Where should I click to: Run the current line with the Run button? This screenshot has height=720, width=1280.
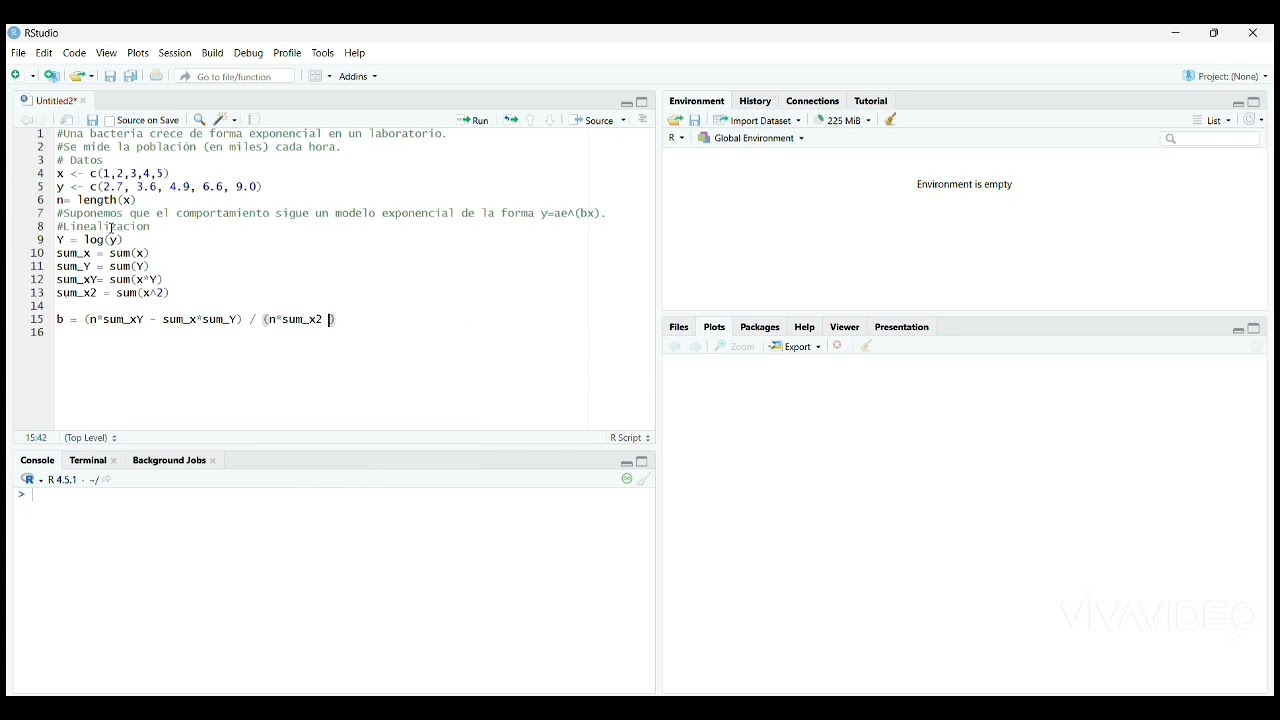tap(473, 120)
